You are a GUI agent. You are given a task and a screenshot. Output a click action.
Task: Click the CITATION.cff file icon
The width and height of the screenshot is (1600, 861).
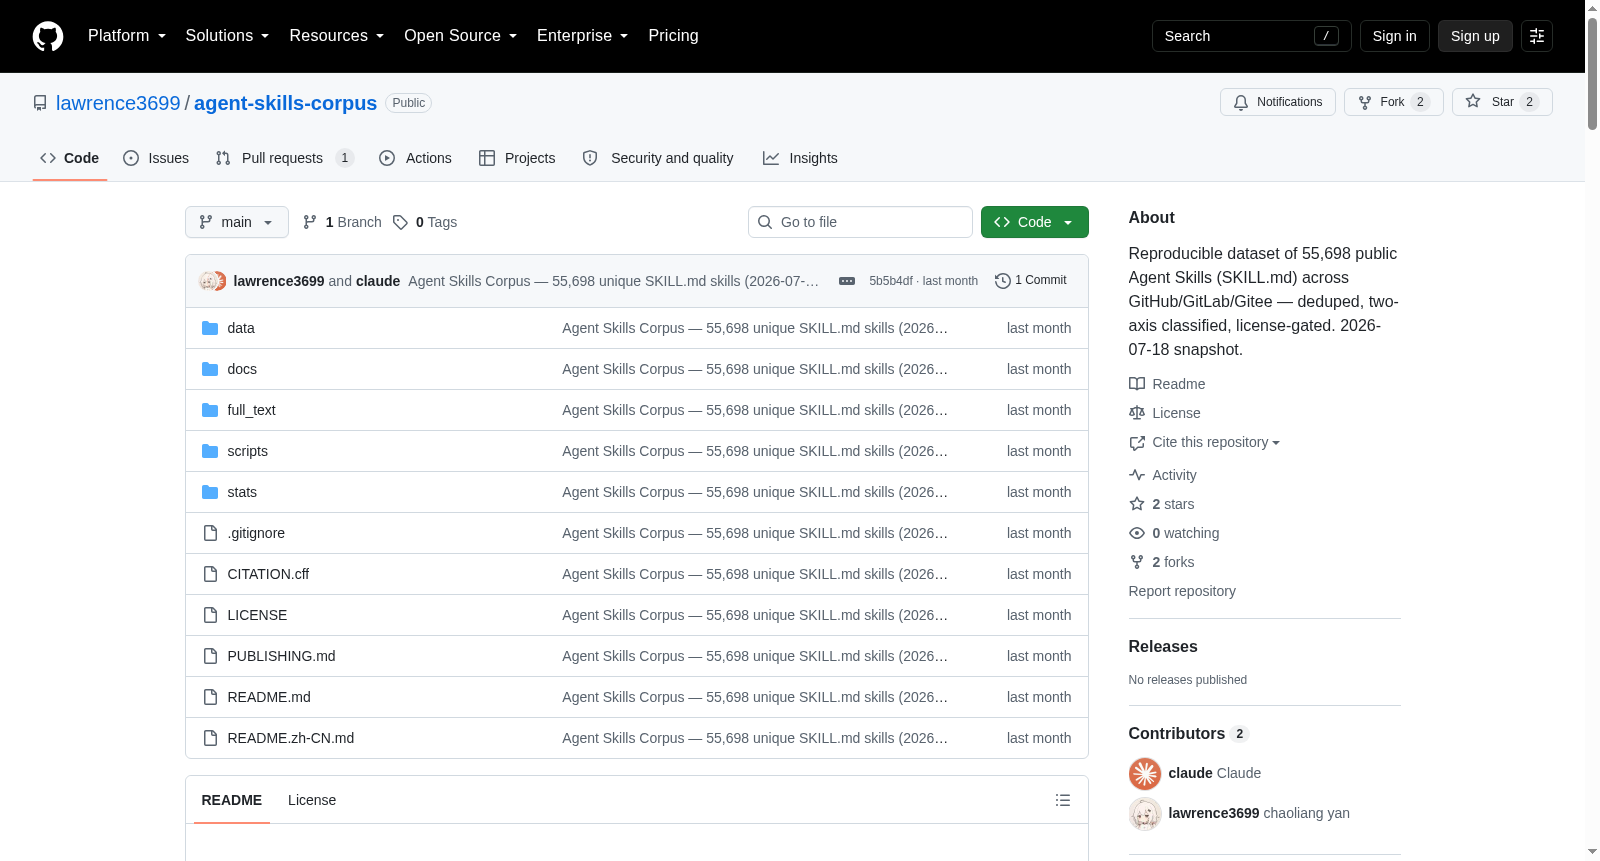(x=210, y=574)
